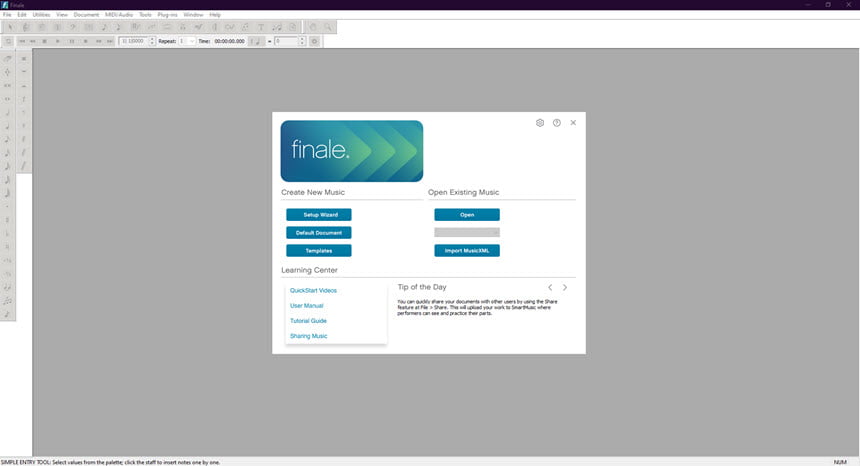Open the Sharing Music link
The width and height of the screenshot is (860, 466).
[308, 336]
